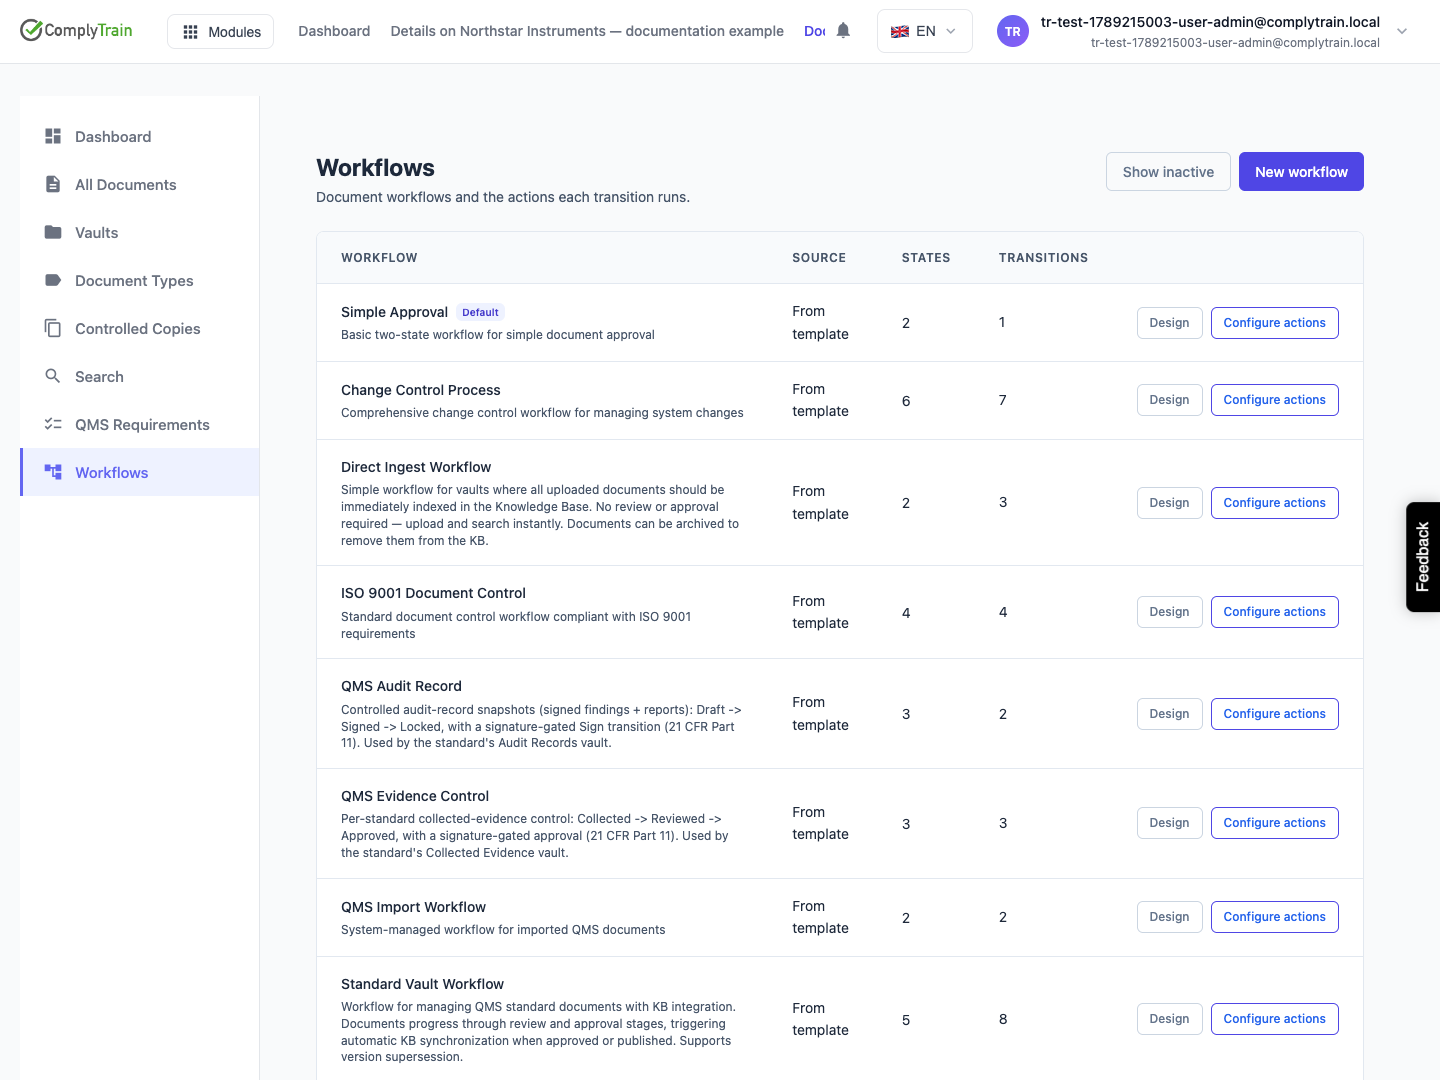This screenshot has height=1080, width=1440.
Task: Configure actions for QMS Audit Record
Action: [1274, 714]
